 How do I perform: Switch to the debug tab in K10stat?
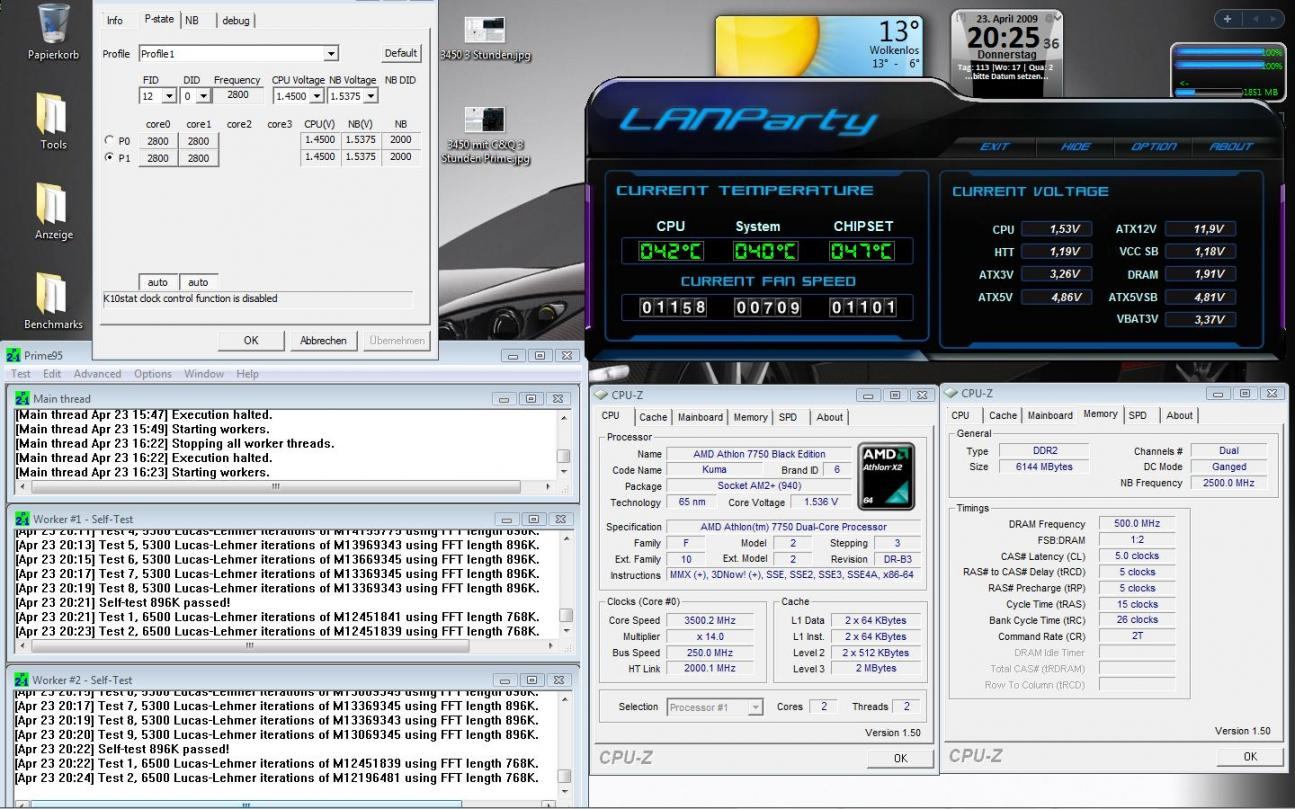point(236,20)
